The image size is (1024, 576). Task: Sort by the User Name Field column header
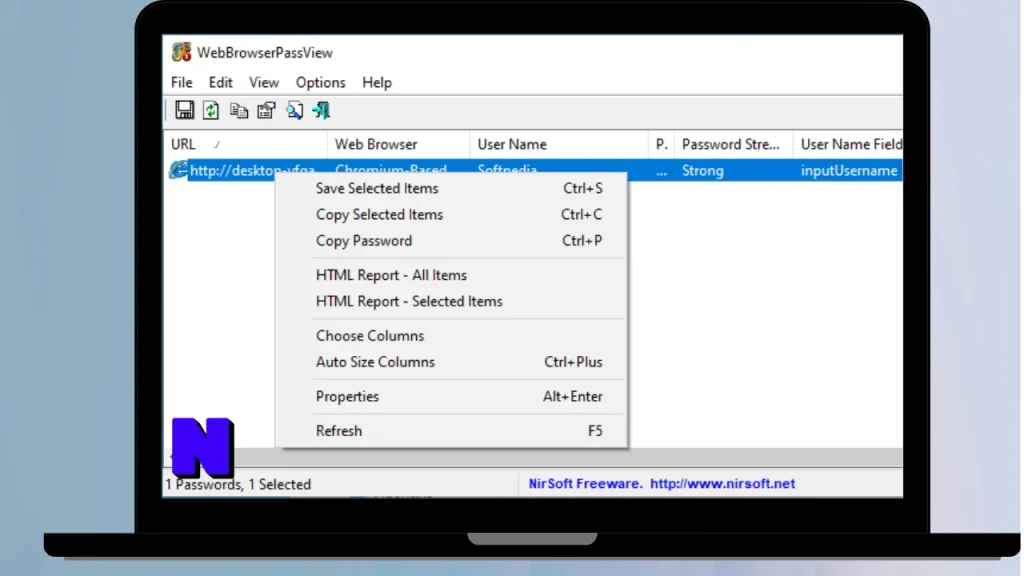pos(848,144)
